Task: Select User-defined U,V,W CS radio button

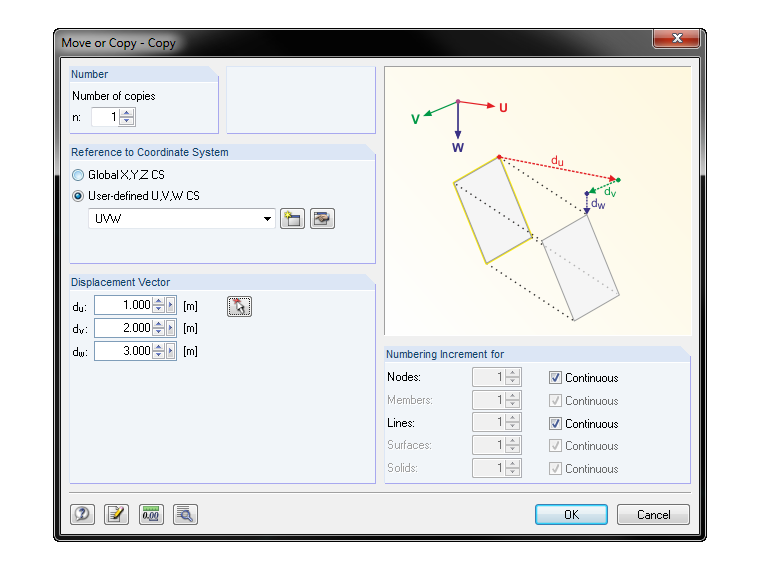Action: (x=78, y=196)
